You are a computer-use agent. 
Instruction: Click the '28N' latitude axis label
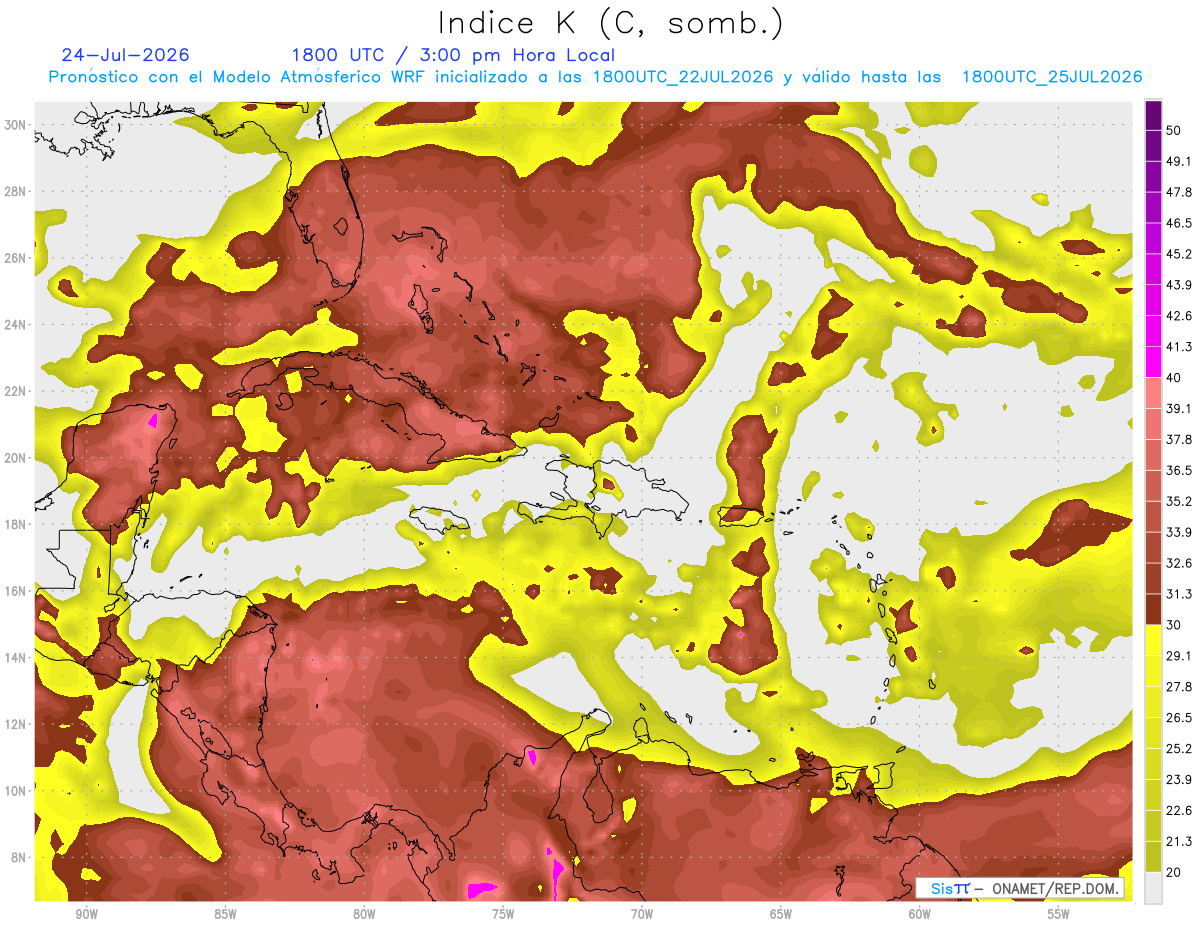coord(15,191)
